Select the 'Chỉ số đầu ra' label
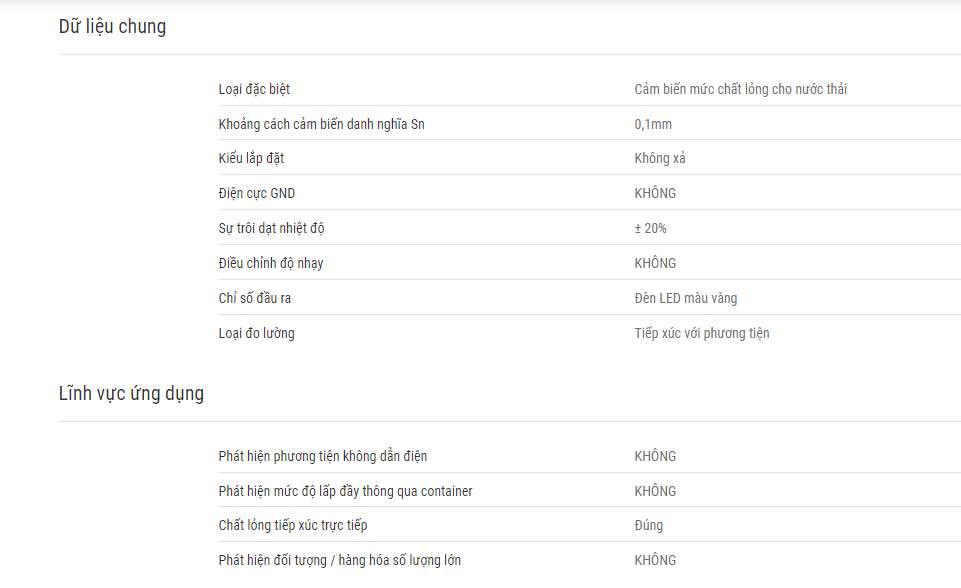Screen dimensions: 961x588 coord(255,299)
